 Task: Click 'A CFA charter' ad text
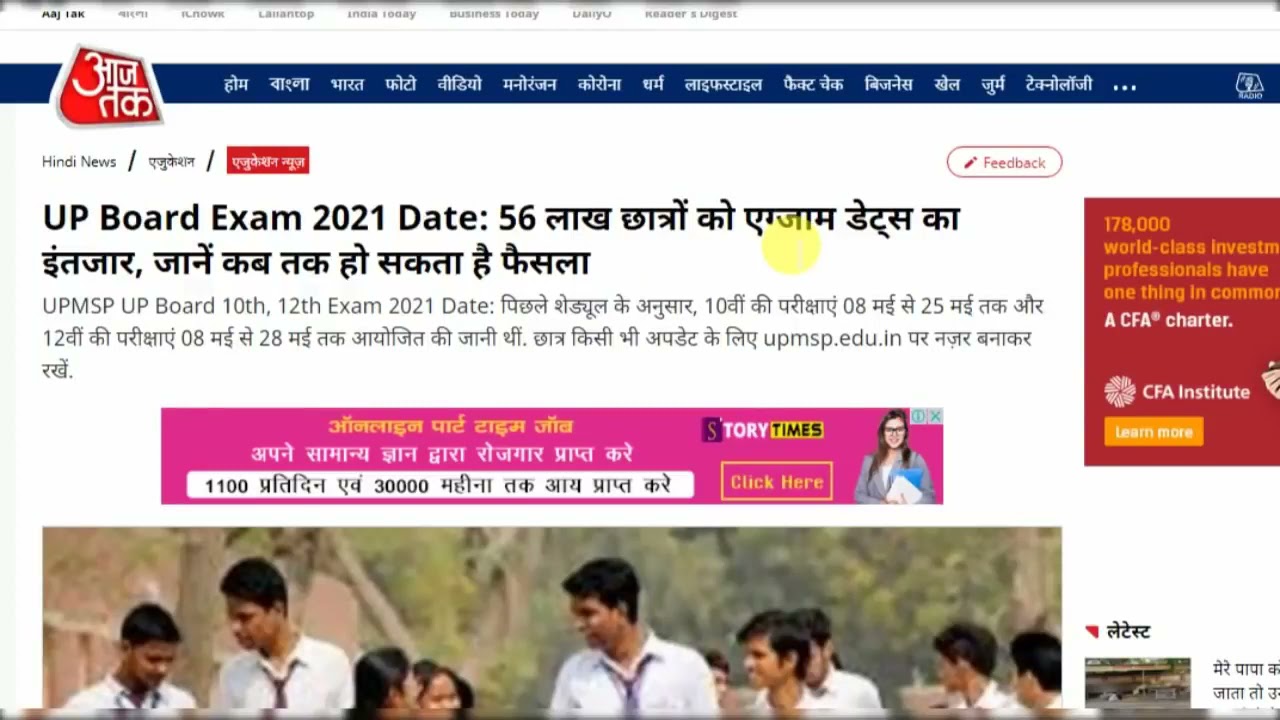1168,320
